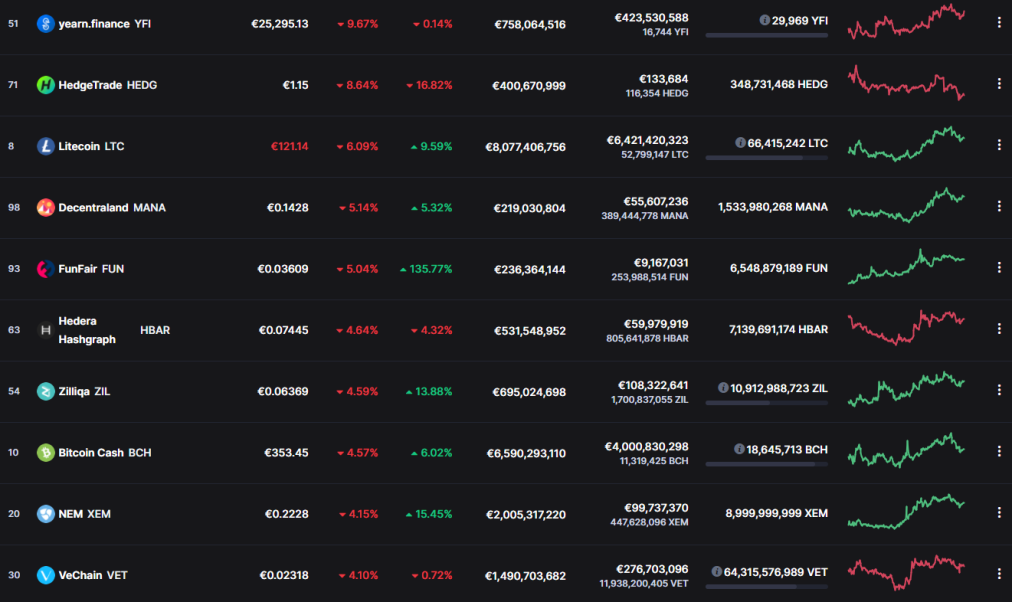Open the three-dot menu for FunFair
The image size is (1012, 602).
coord(999,268)
